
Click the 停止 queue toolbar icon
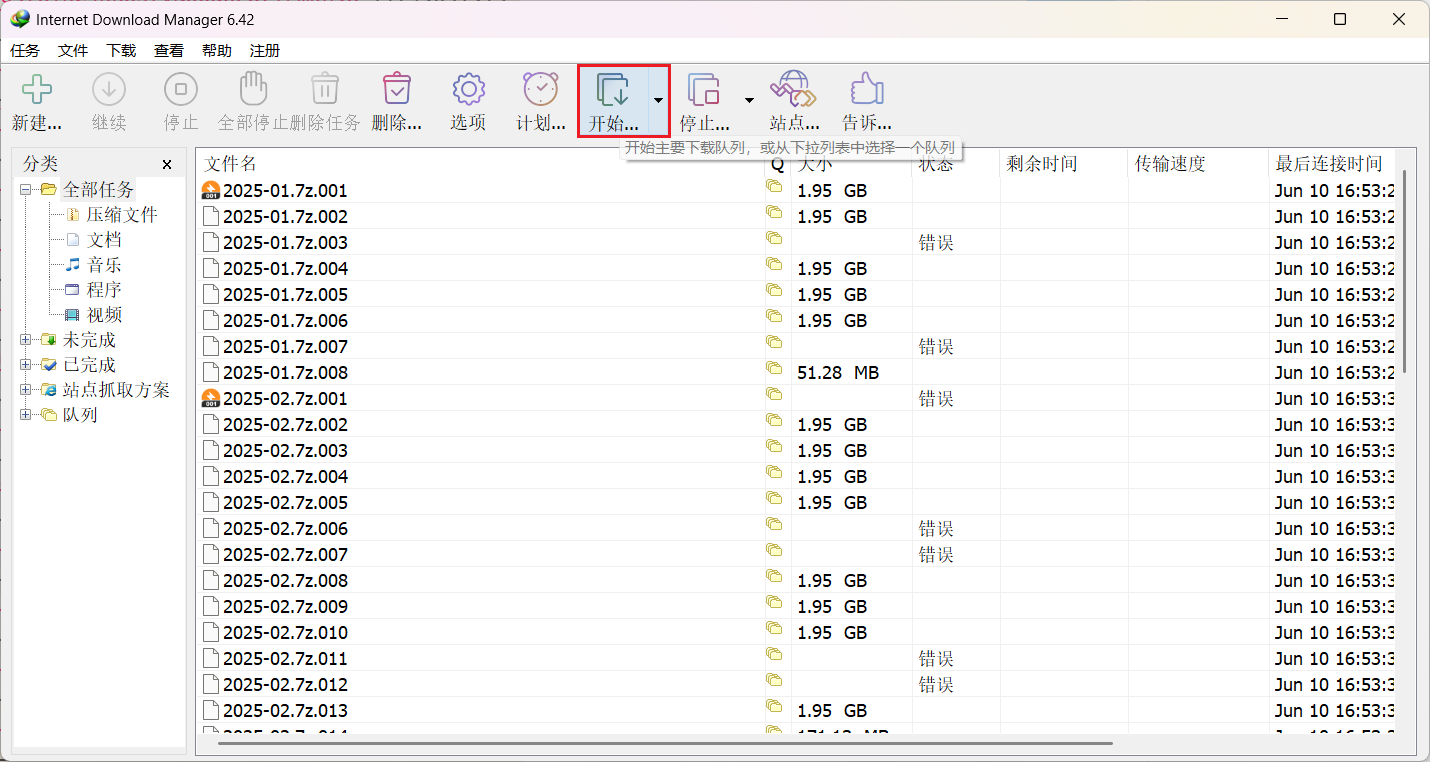coord(705,89)
